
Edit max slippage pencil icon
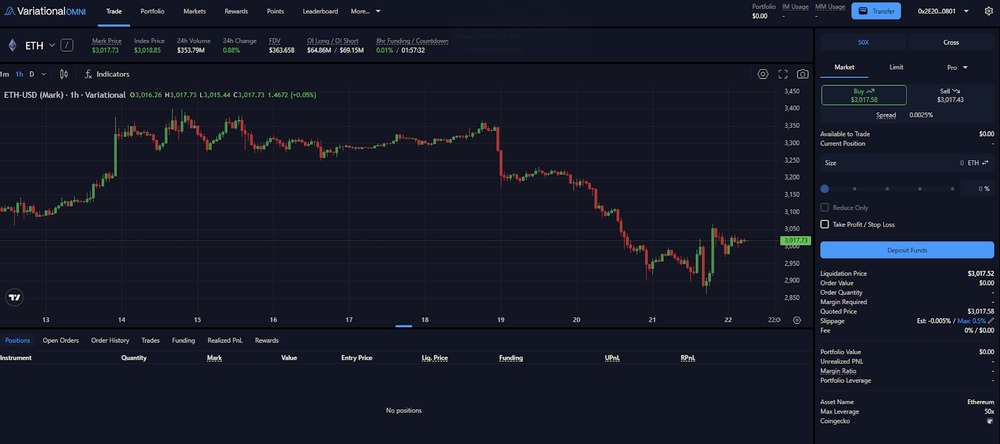(x=991, y=321)
